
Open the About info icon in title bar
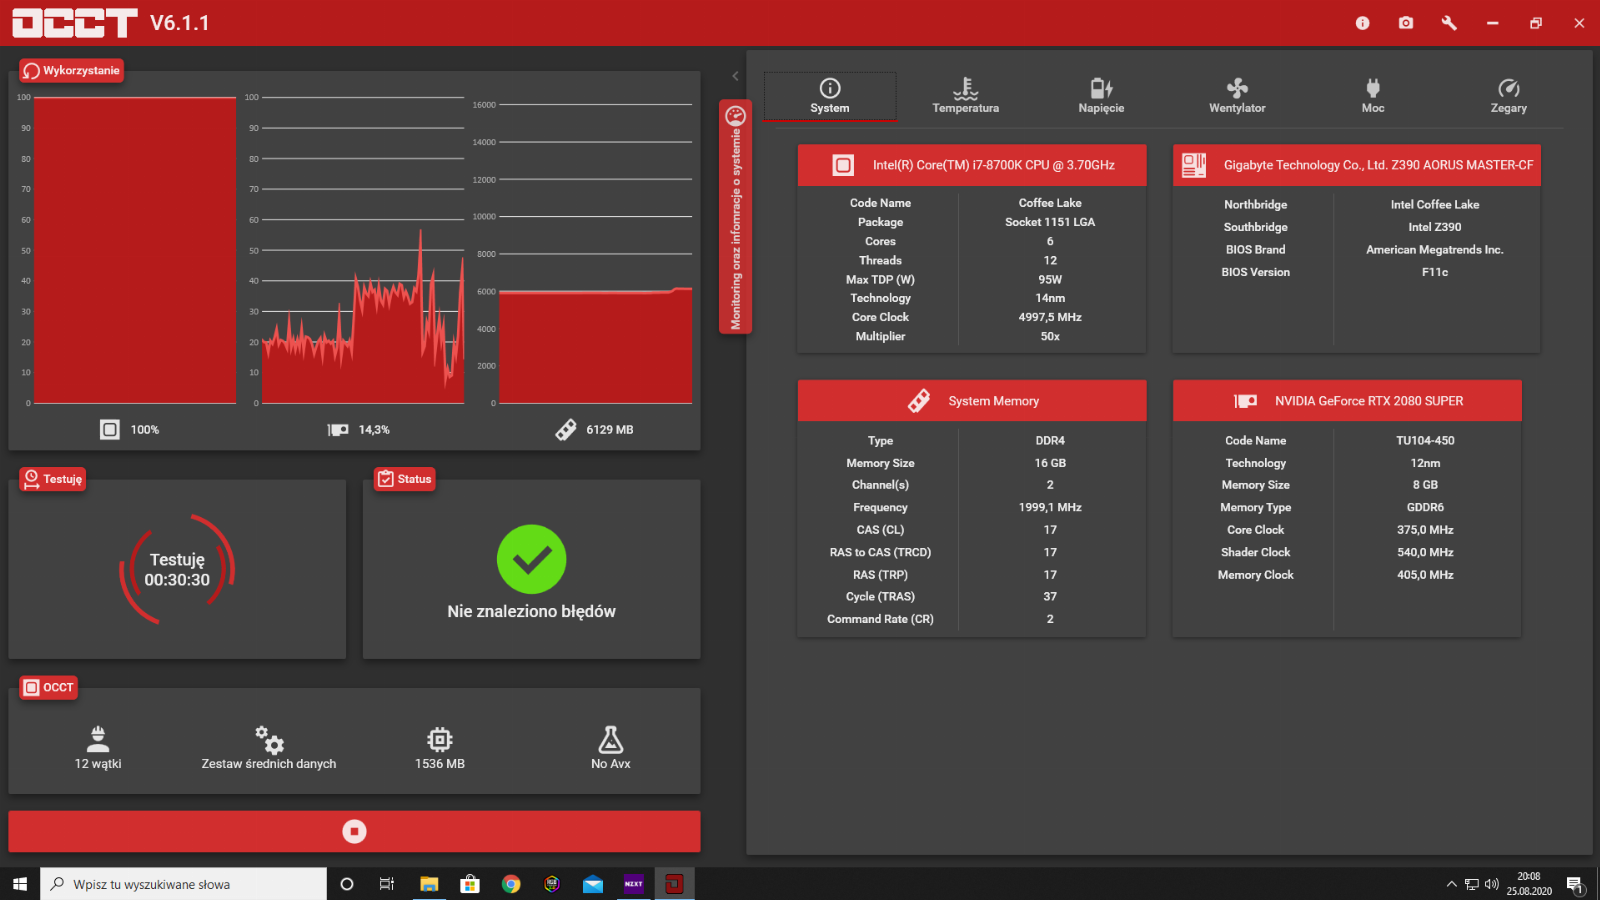(x=1362, y=23)
